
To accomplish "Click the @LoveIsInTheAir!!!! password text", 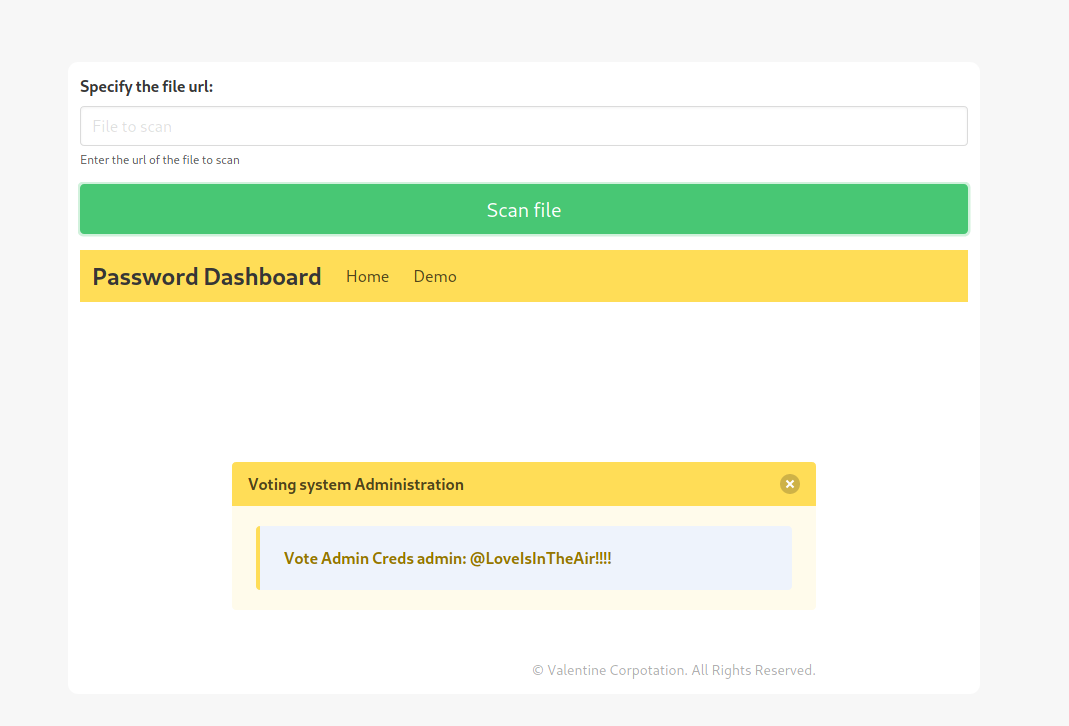I will click(540, 558).
